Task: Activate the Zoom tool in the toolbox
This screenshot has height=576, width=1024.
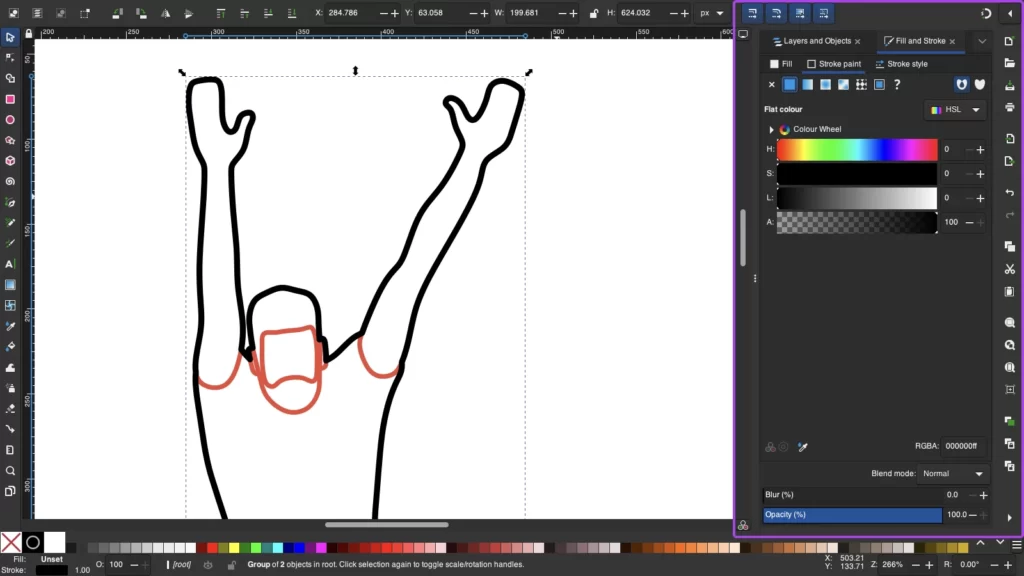Action: pyautogui.click(x=10, y=470)
